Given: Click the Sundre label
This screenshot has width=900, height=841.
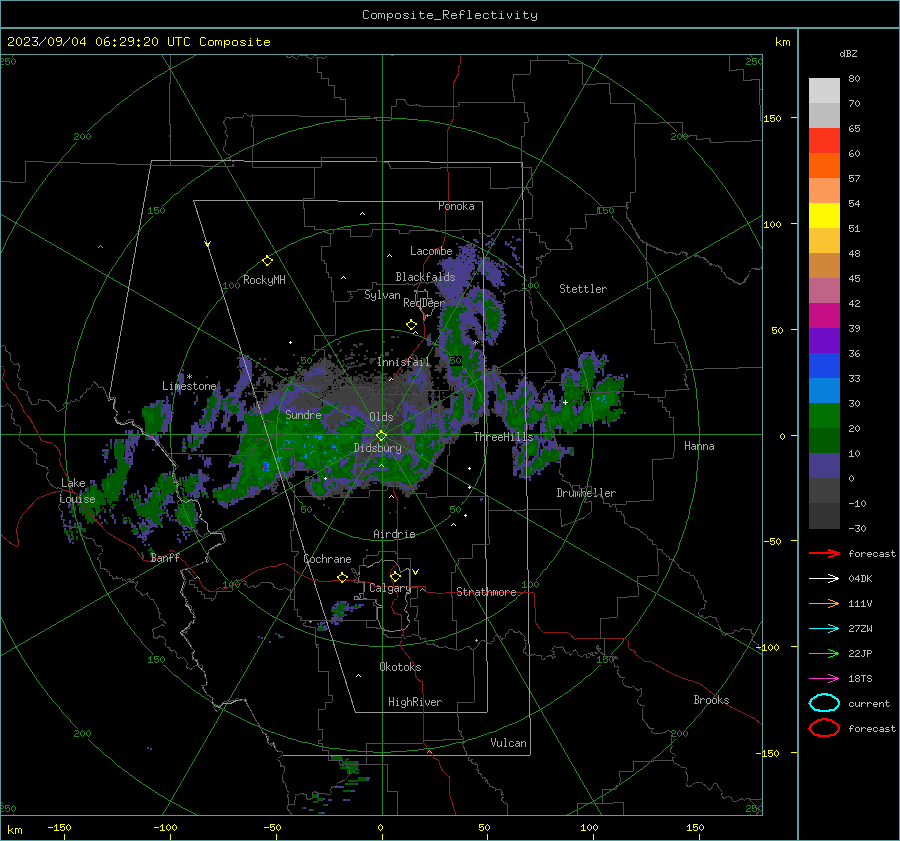Looking at the screenshot, I should pos(303,414).
